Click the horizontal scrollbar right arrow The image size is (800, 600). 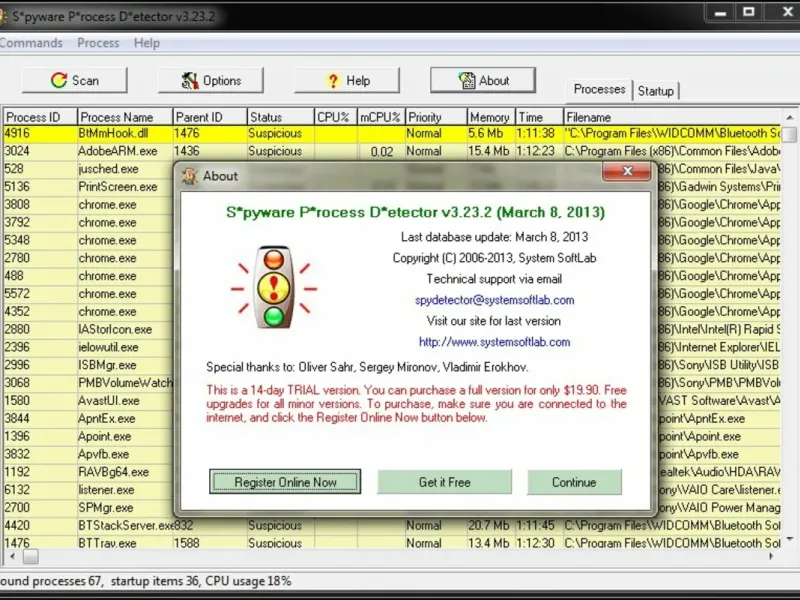(x=771, y=556)
